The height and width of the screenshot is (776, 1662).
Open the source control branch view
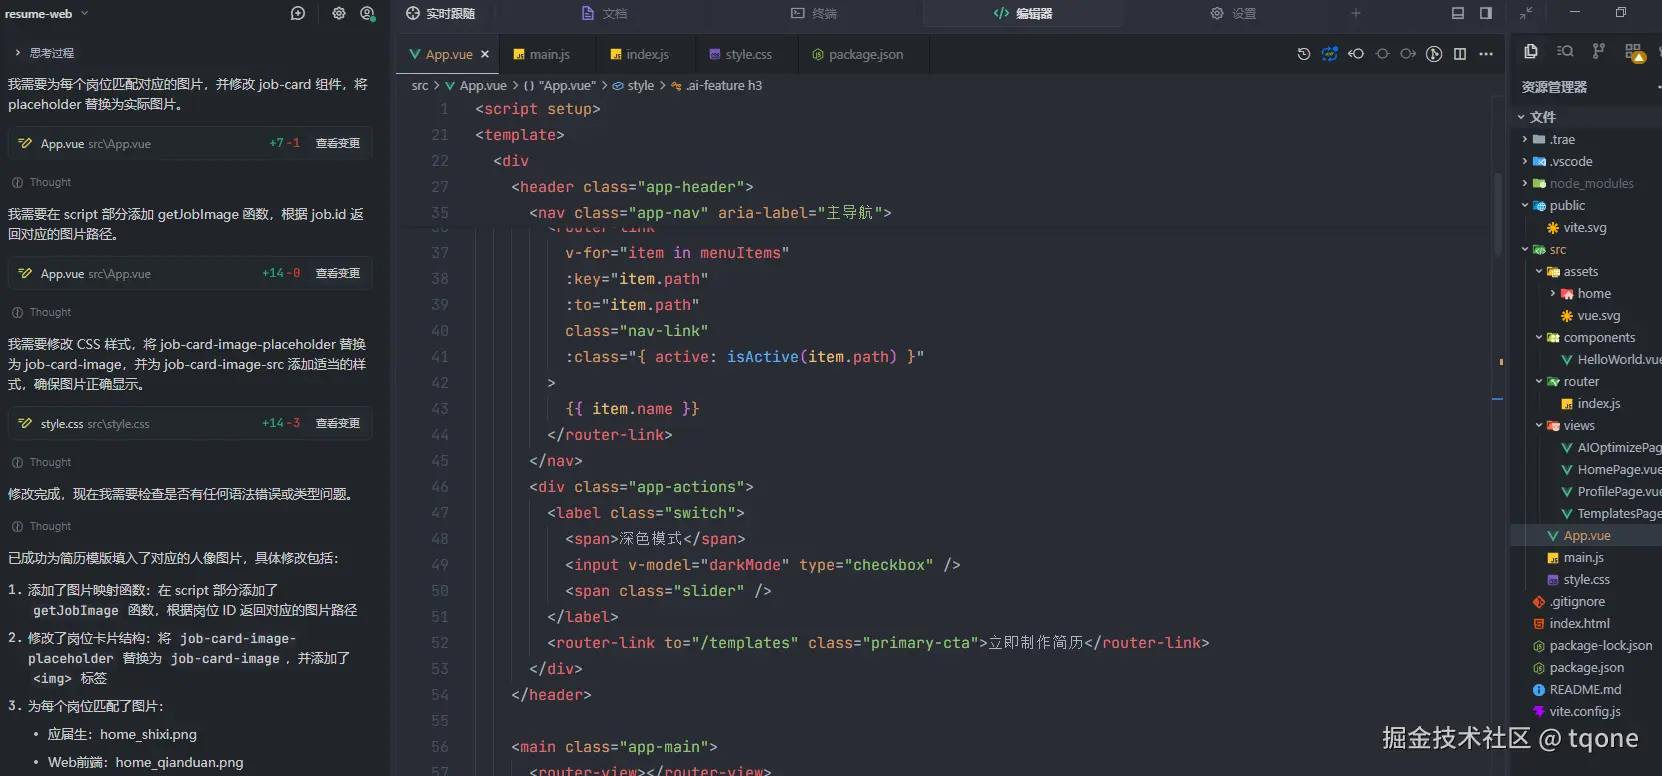[1598, 52]
